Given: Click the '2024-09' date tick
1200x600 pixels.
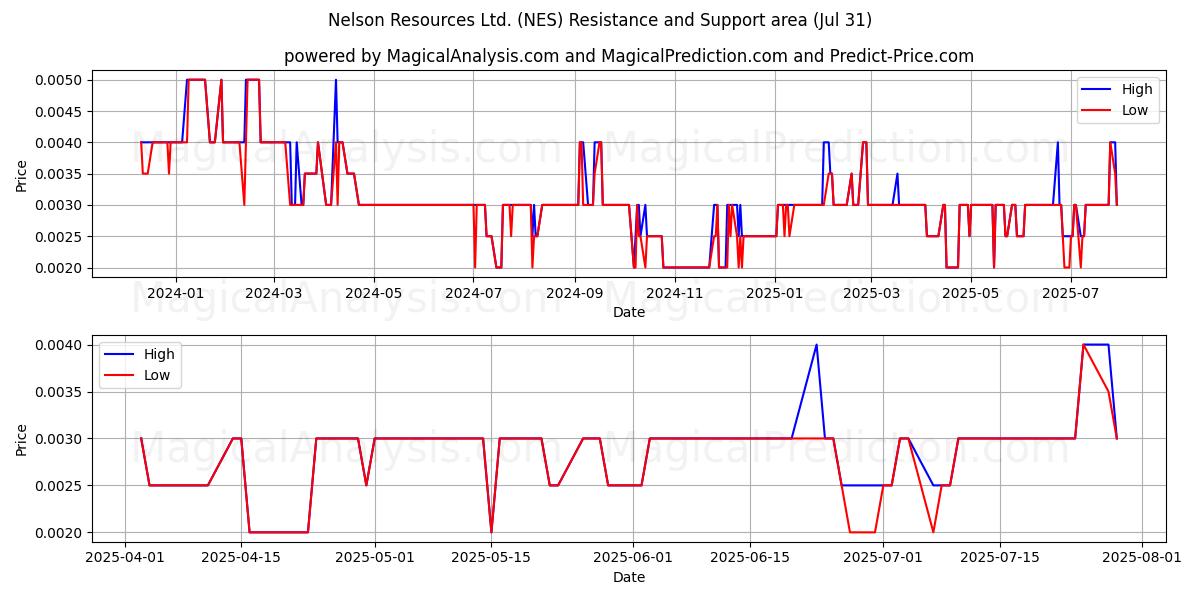Looking at the screenshot, I should pos(575,293).
